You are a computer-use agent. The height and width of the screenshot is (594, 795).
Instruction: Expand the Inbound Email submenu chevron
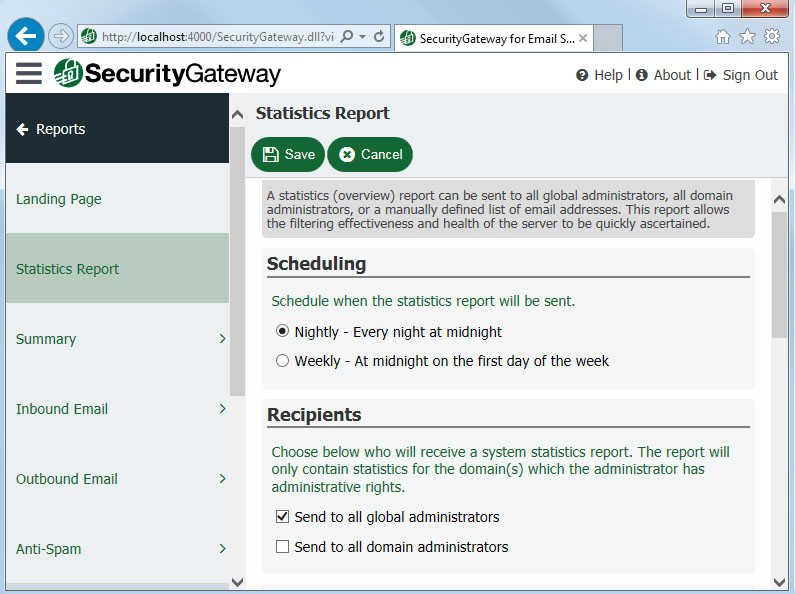tap(222, 409)
